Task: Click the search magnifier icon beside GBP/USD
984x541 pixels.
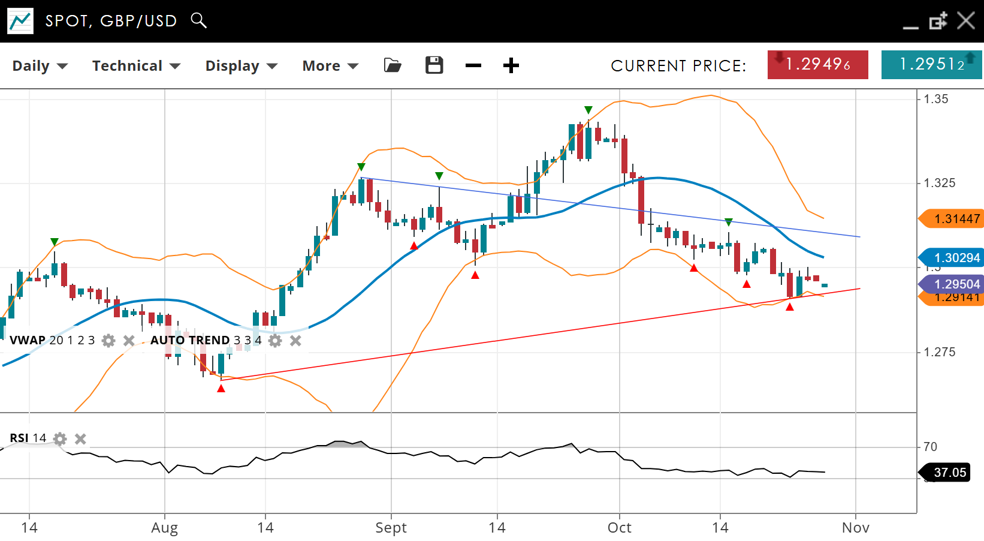Action: pos(199,20)
